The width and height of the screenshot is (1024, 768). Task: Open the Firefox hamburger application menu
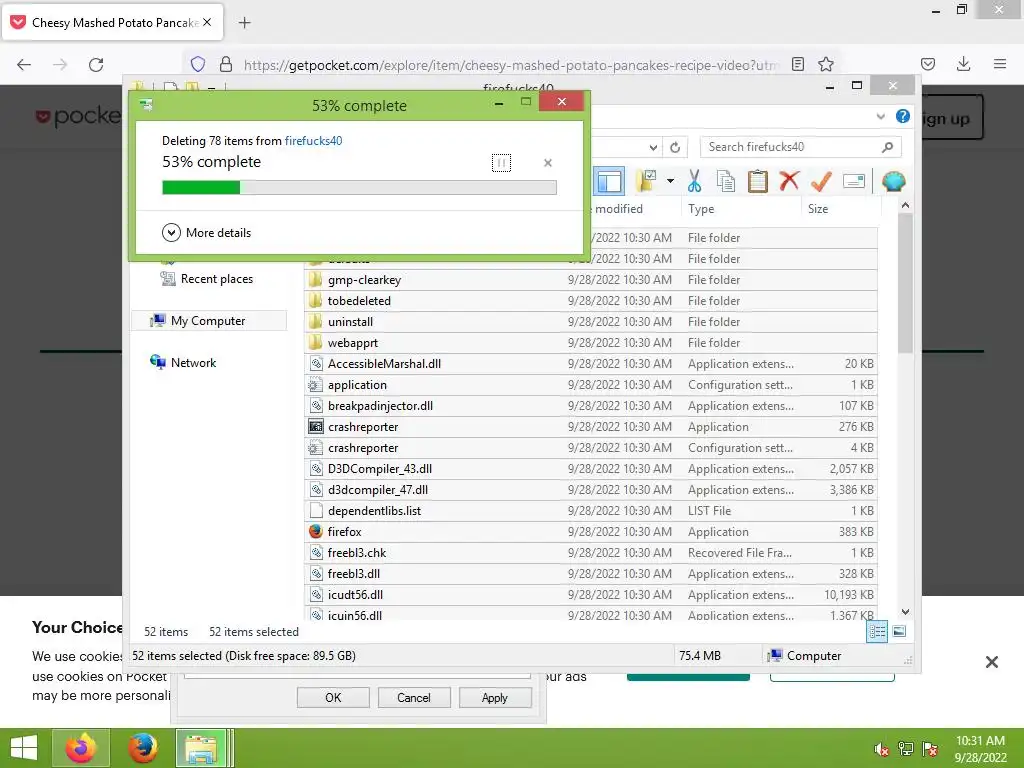click(x=1000, y=64)
